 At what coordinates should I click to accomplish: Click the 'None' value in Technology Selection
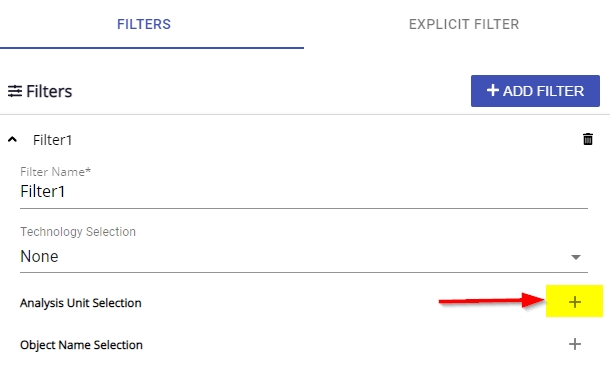[x=39, y=257]
